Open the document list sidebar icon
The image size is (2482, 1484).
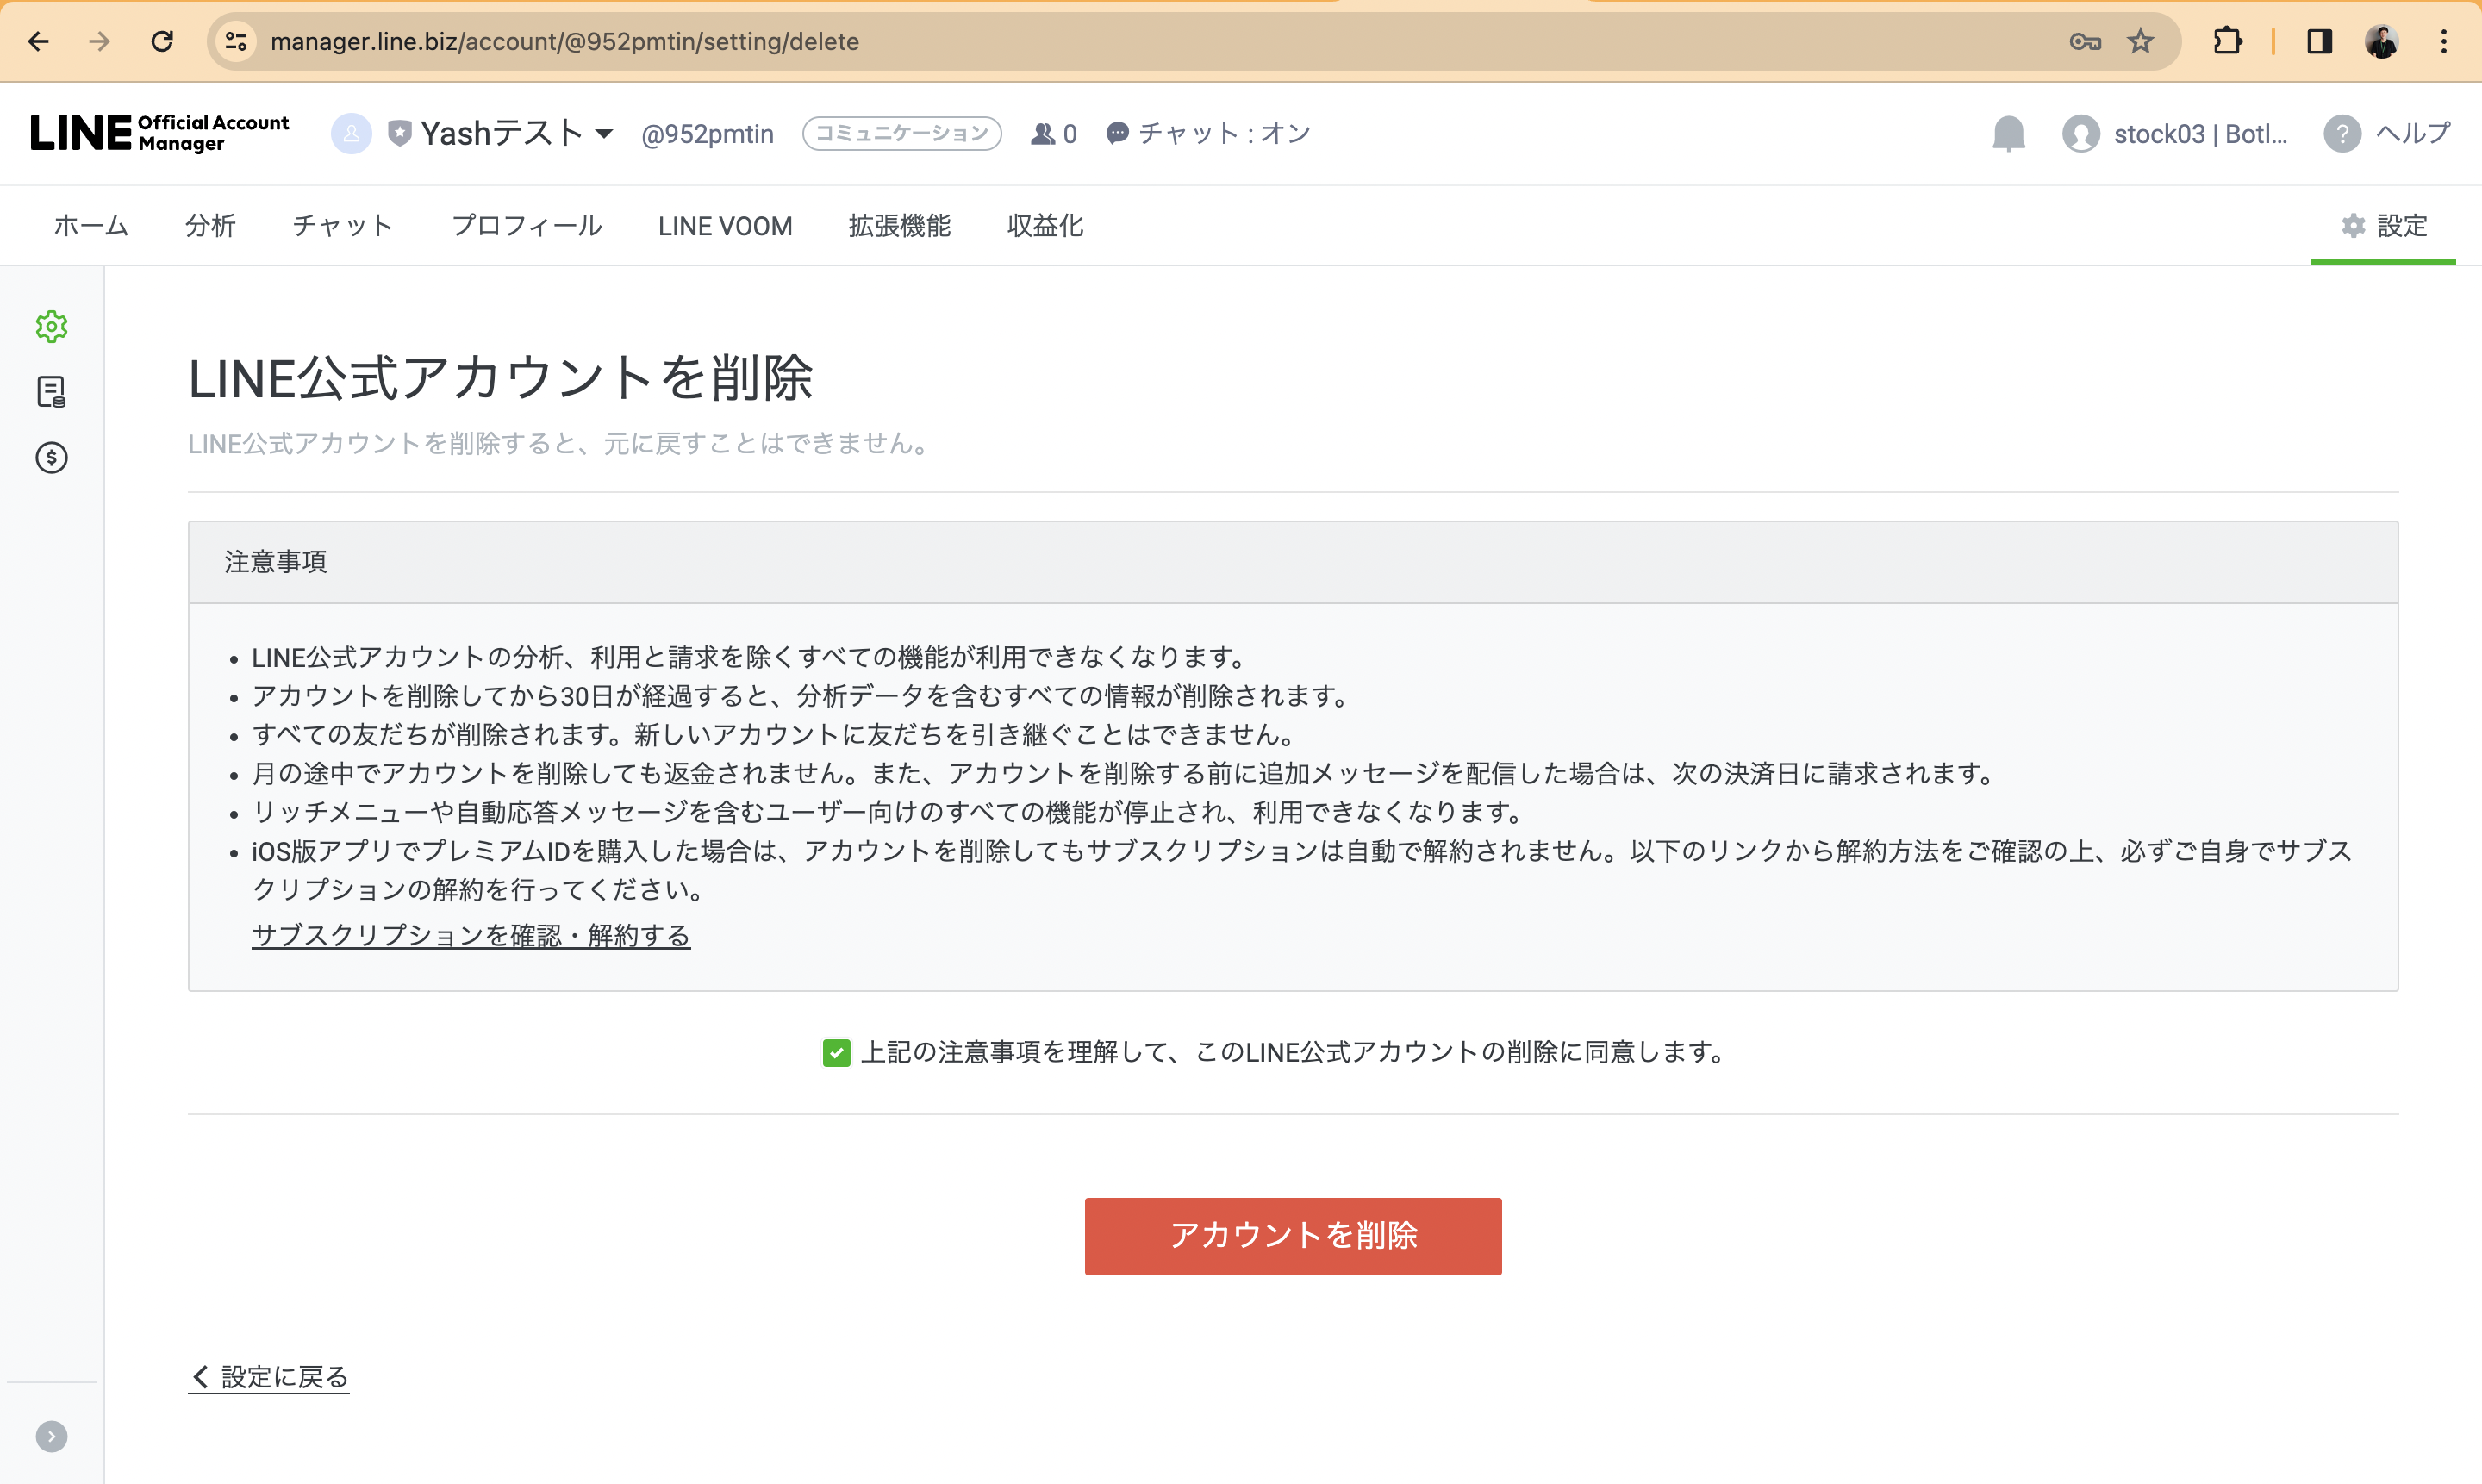[x=51, y=392]
